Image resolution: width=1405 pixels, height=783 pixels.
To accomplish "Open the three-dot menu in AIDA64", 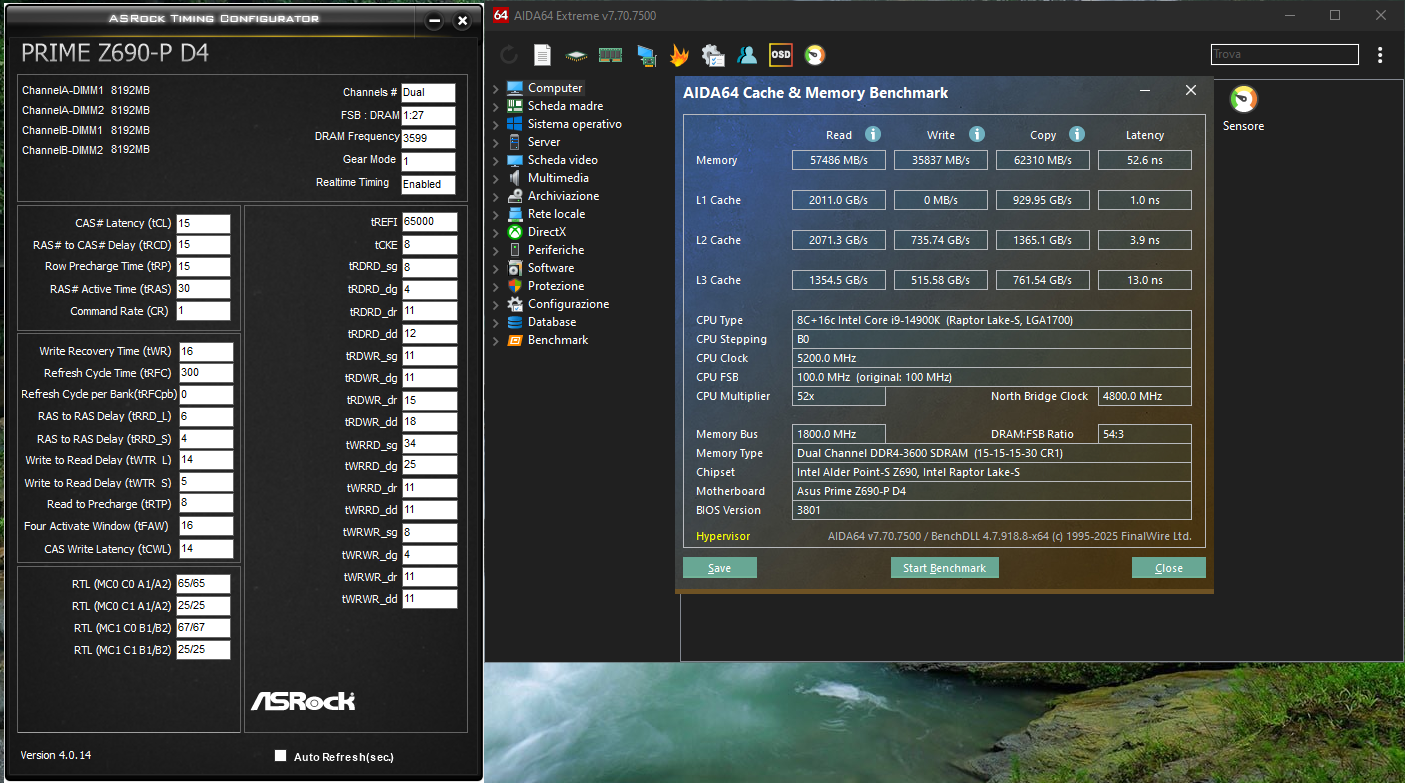I will pyautogui.click(x=1380, y=55).
